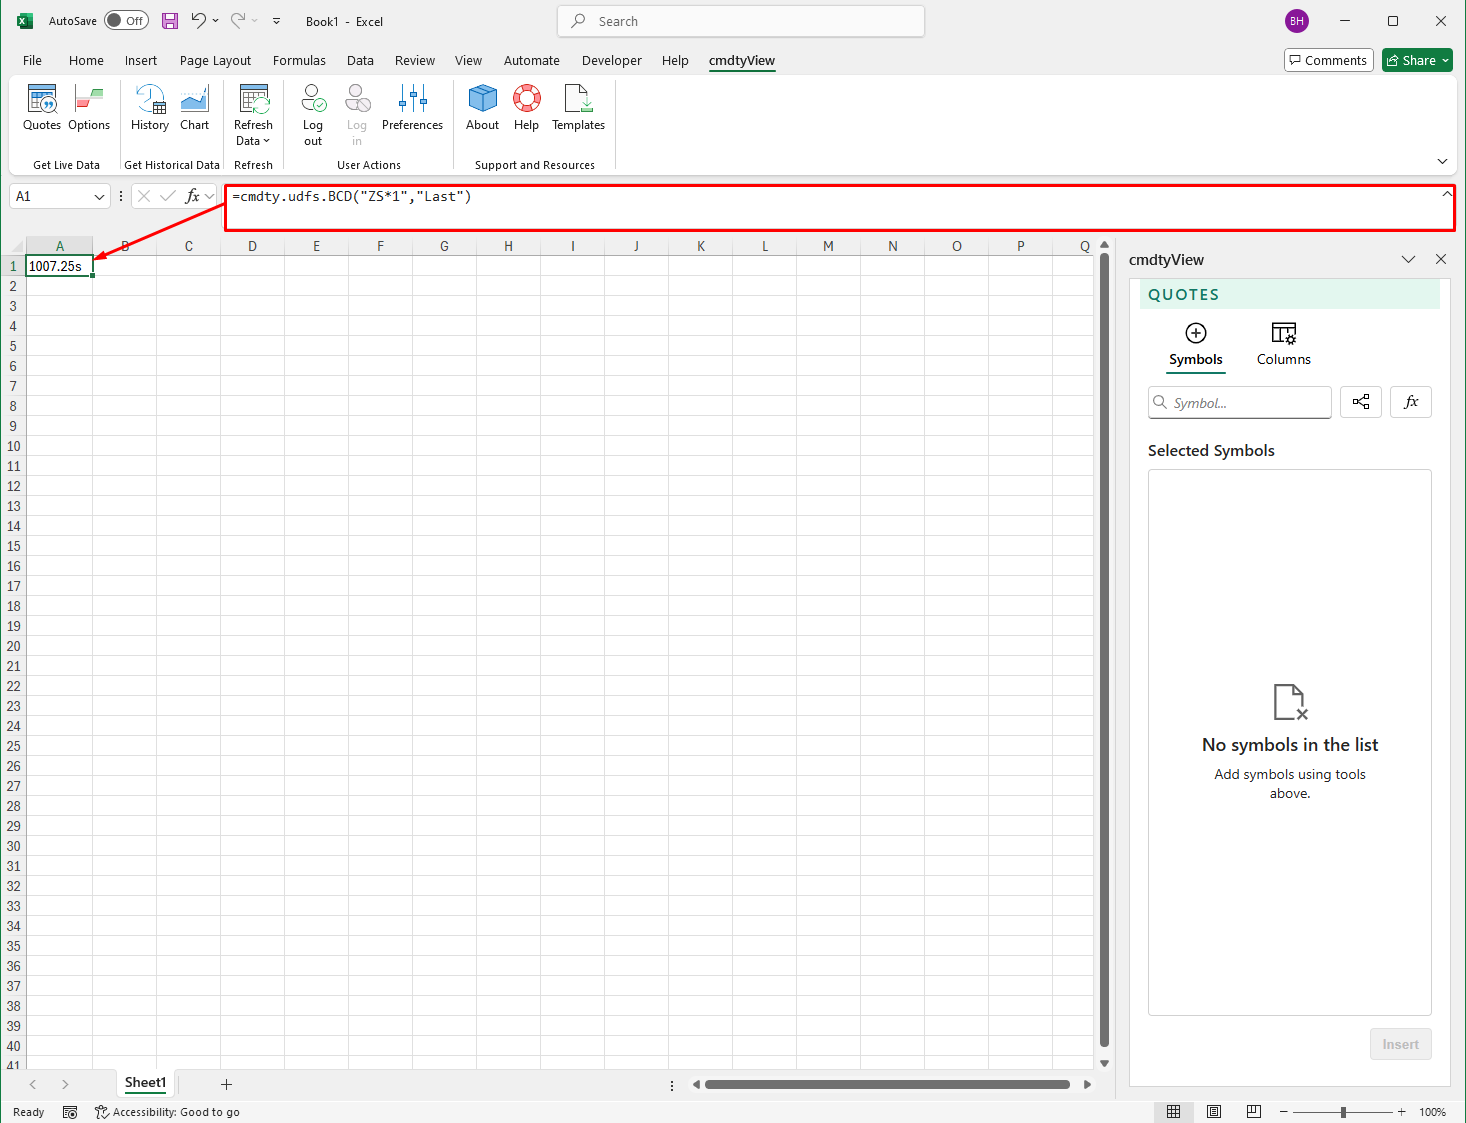Switch to Page Layout view in status bar
Image resolution: width=1466 pixels, height=1123 pixels.
[1214, 1112]
